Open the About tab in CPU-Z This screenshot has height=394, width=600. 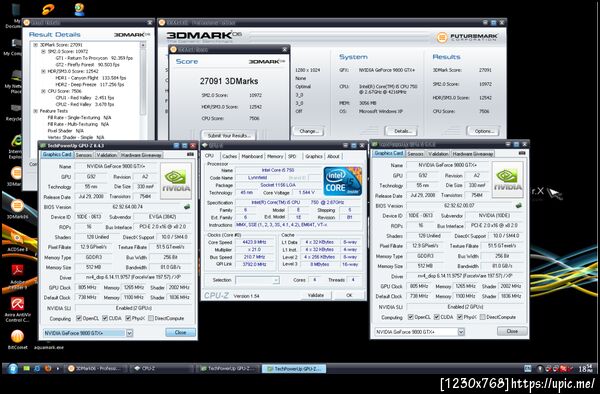pos(333,156)
